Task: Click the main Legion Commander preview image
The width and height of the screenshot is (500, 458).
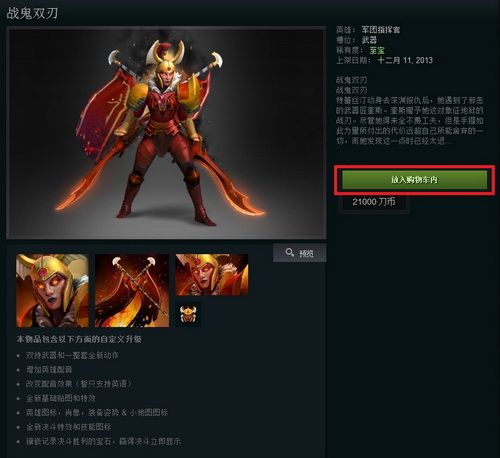Action: tap(166, 133)
